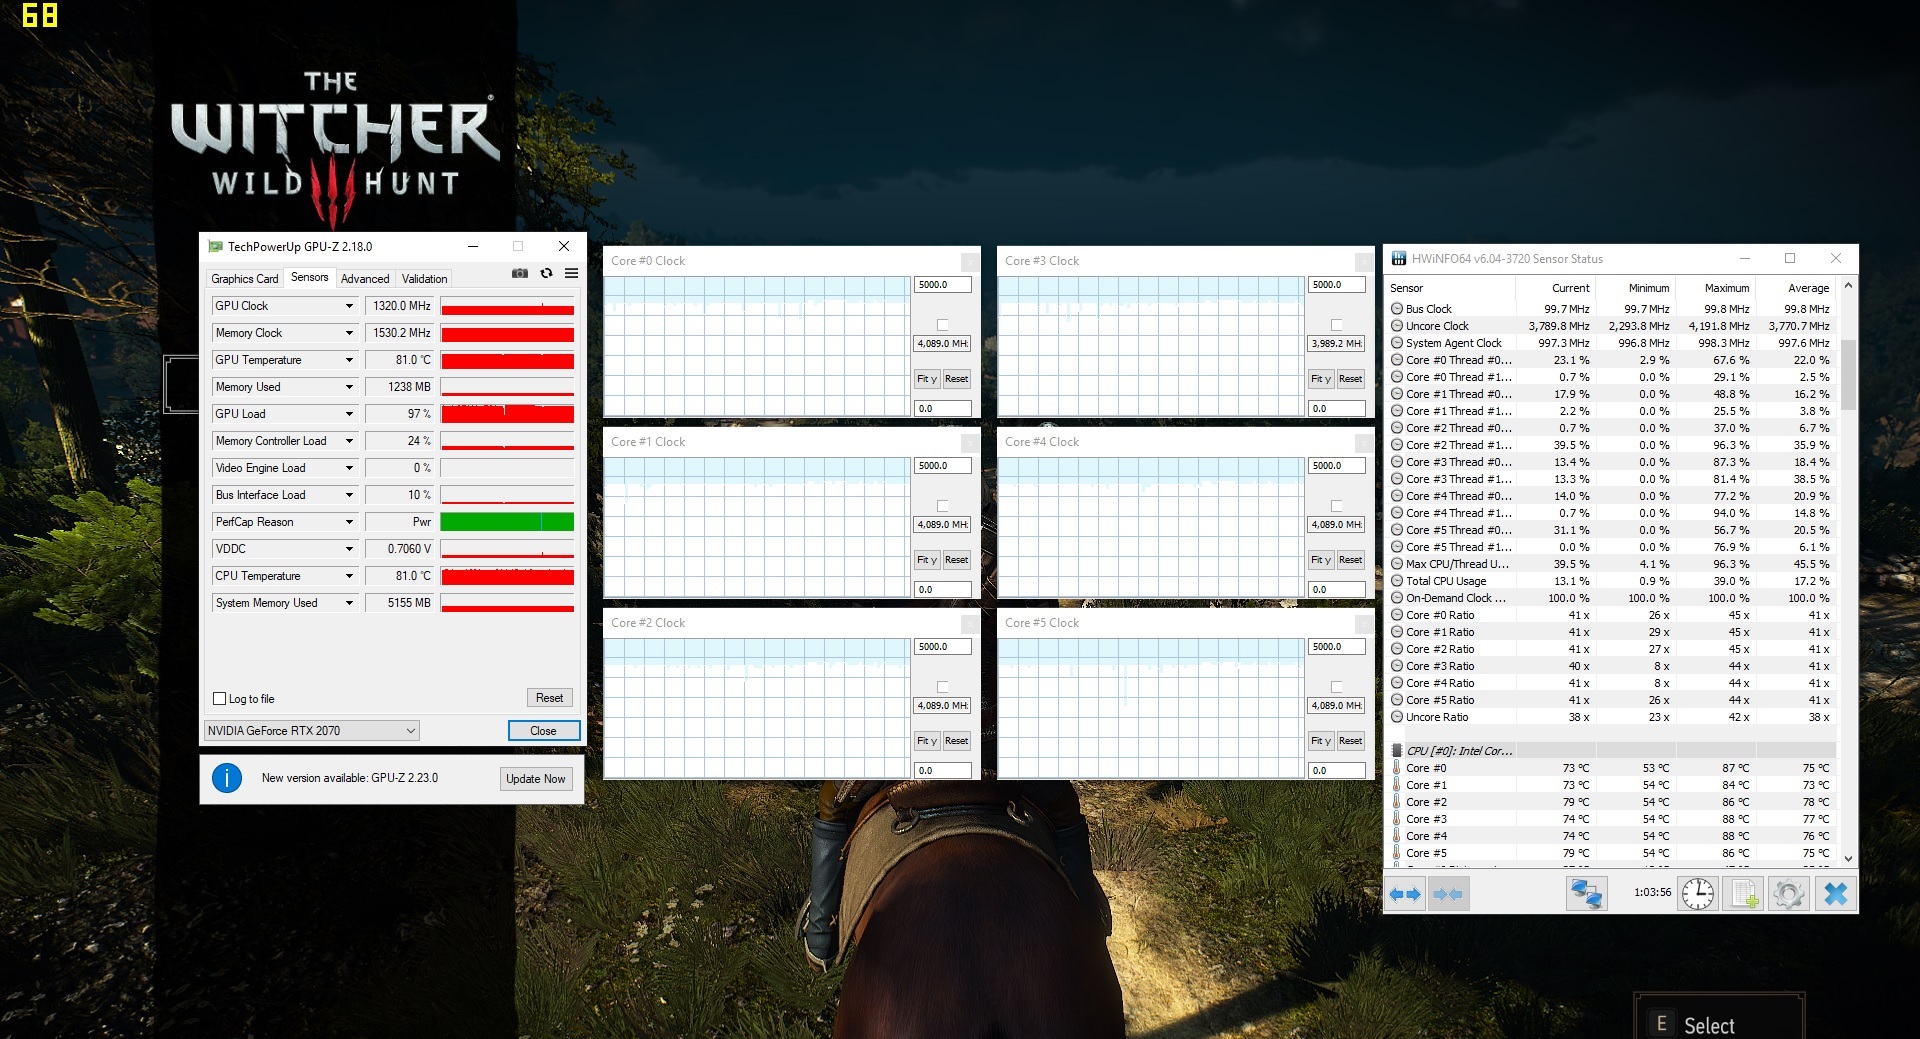Click the Reset button in GPU-Z

549,698
